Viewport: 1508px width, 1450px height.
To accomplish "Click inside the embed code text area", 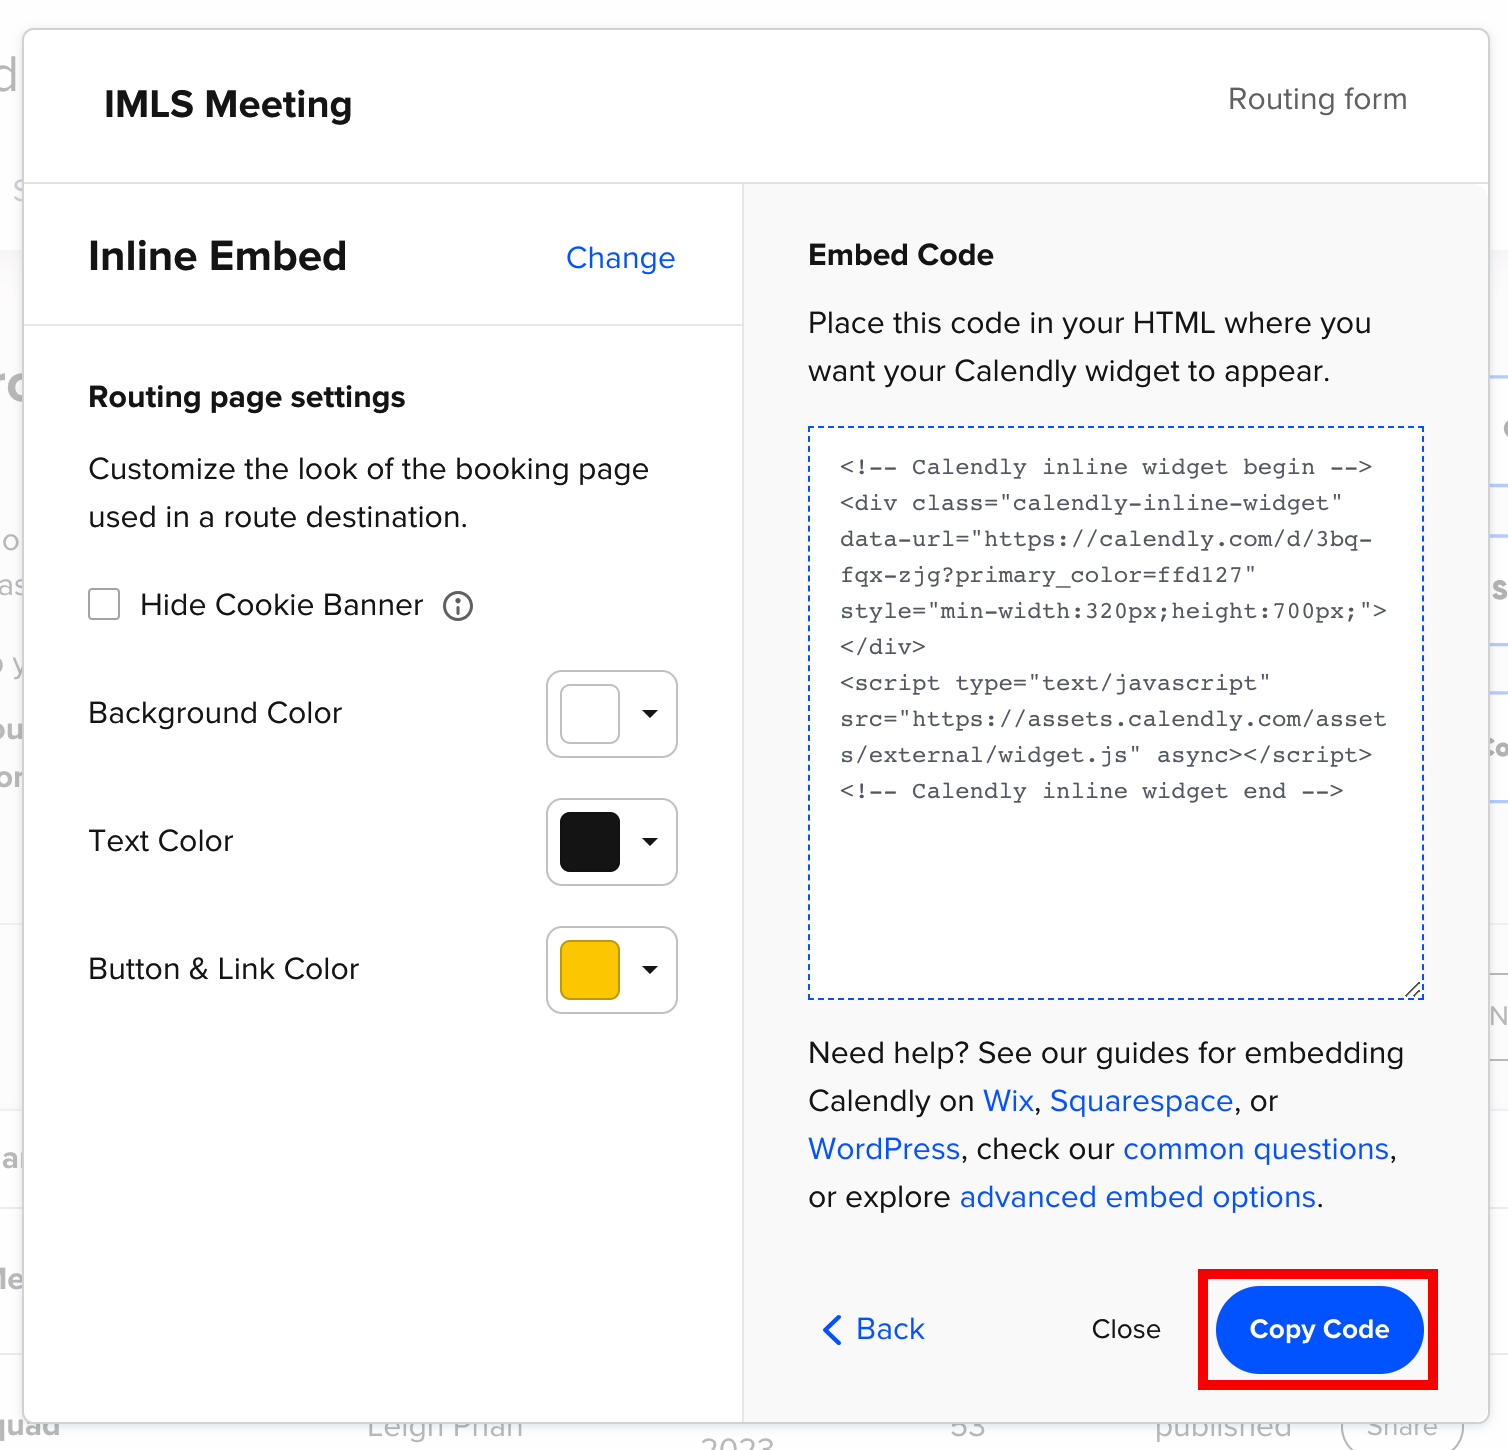I will point(1116,713).
